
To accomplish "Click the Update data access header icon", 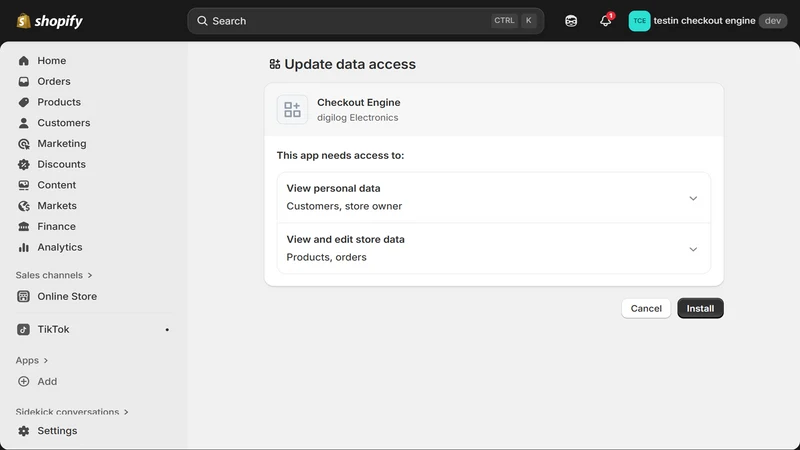I will click(x=275, y=64).
